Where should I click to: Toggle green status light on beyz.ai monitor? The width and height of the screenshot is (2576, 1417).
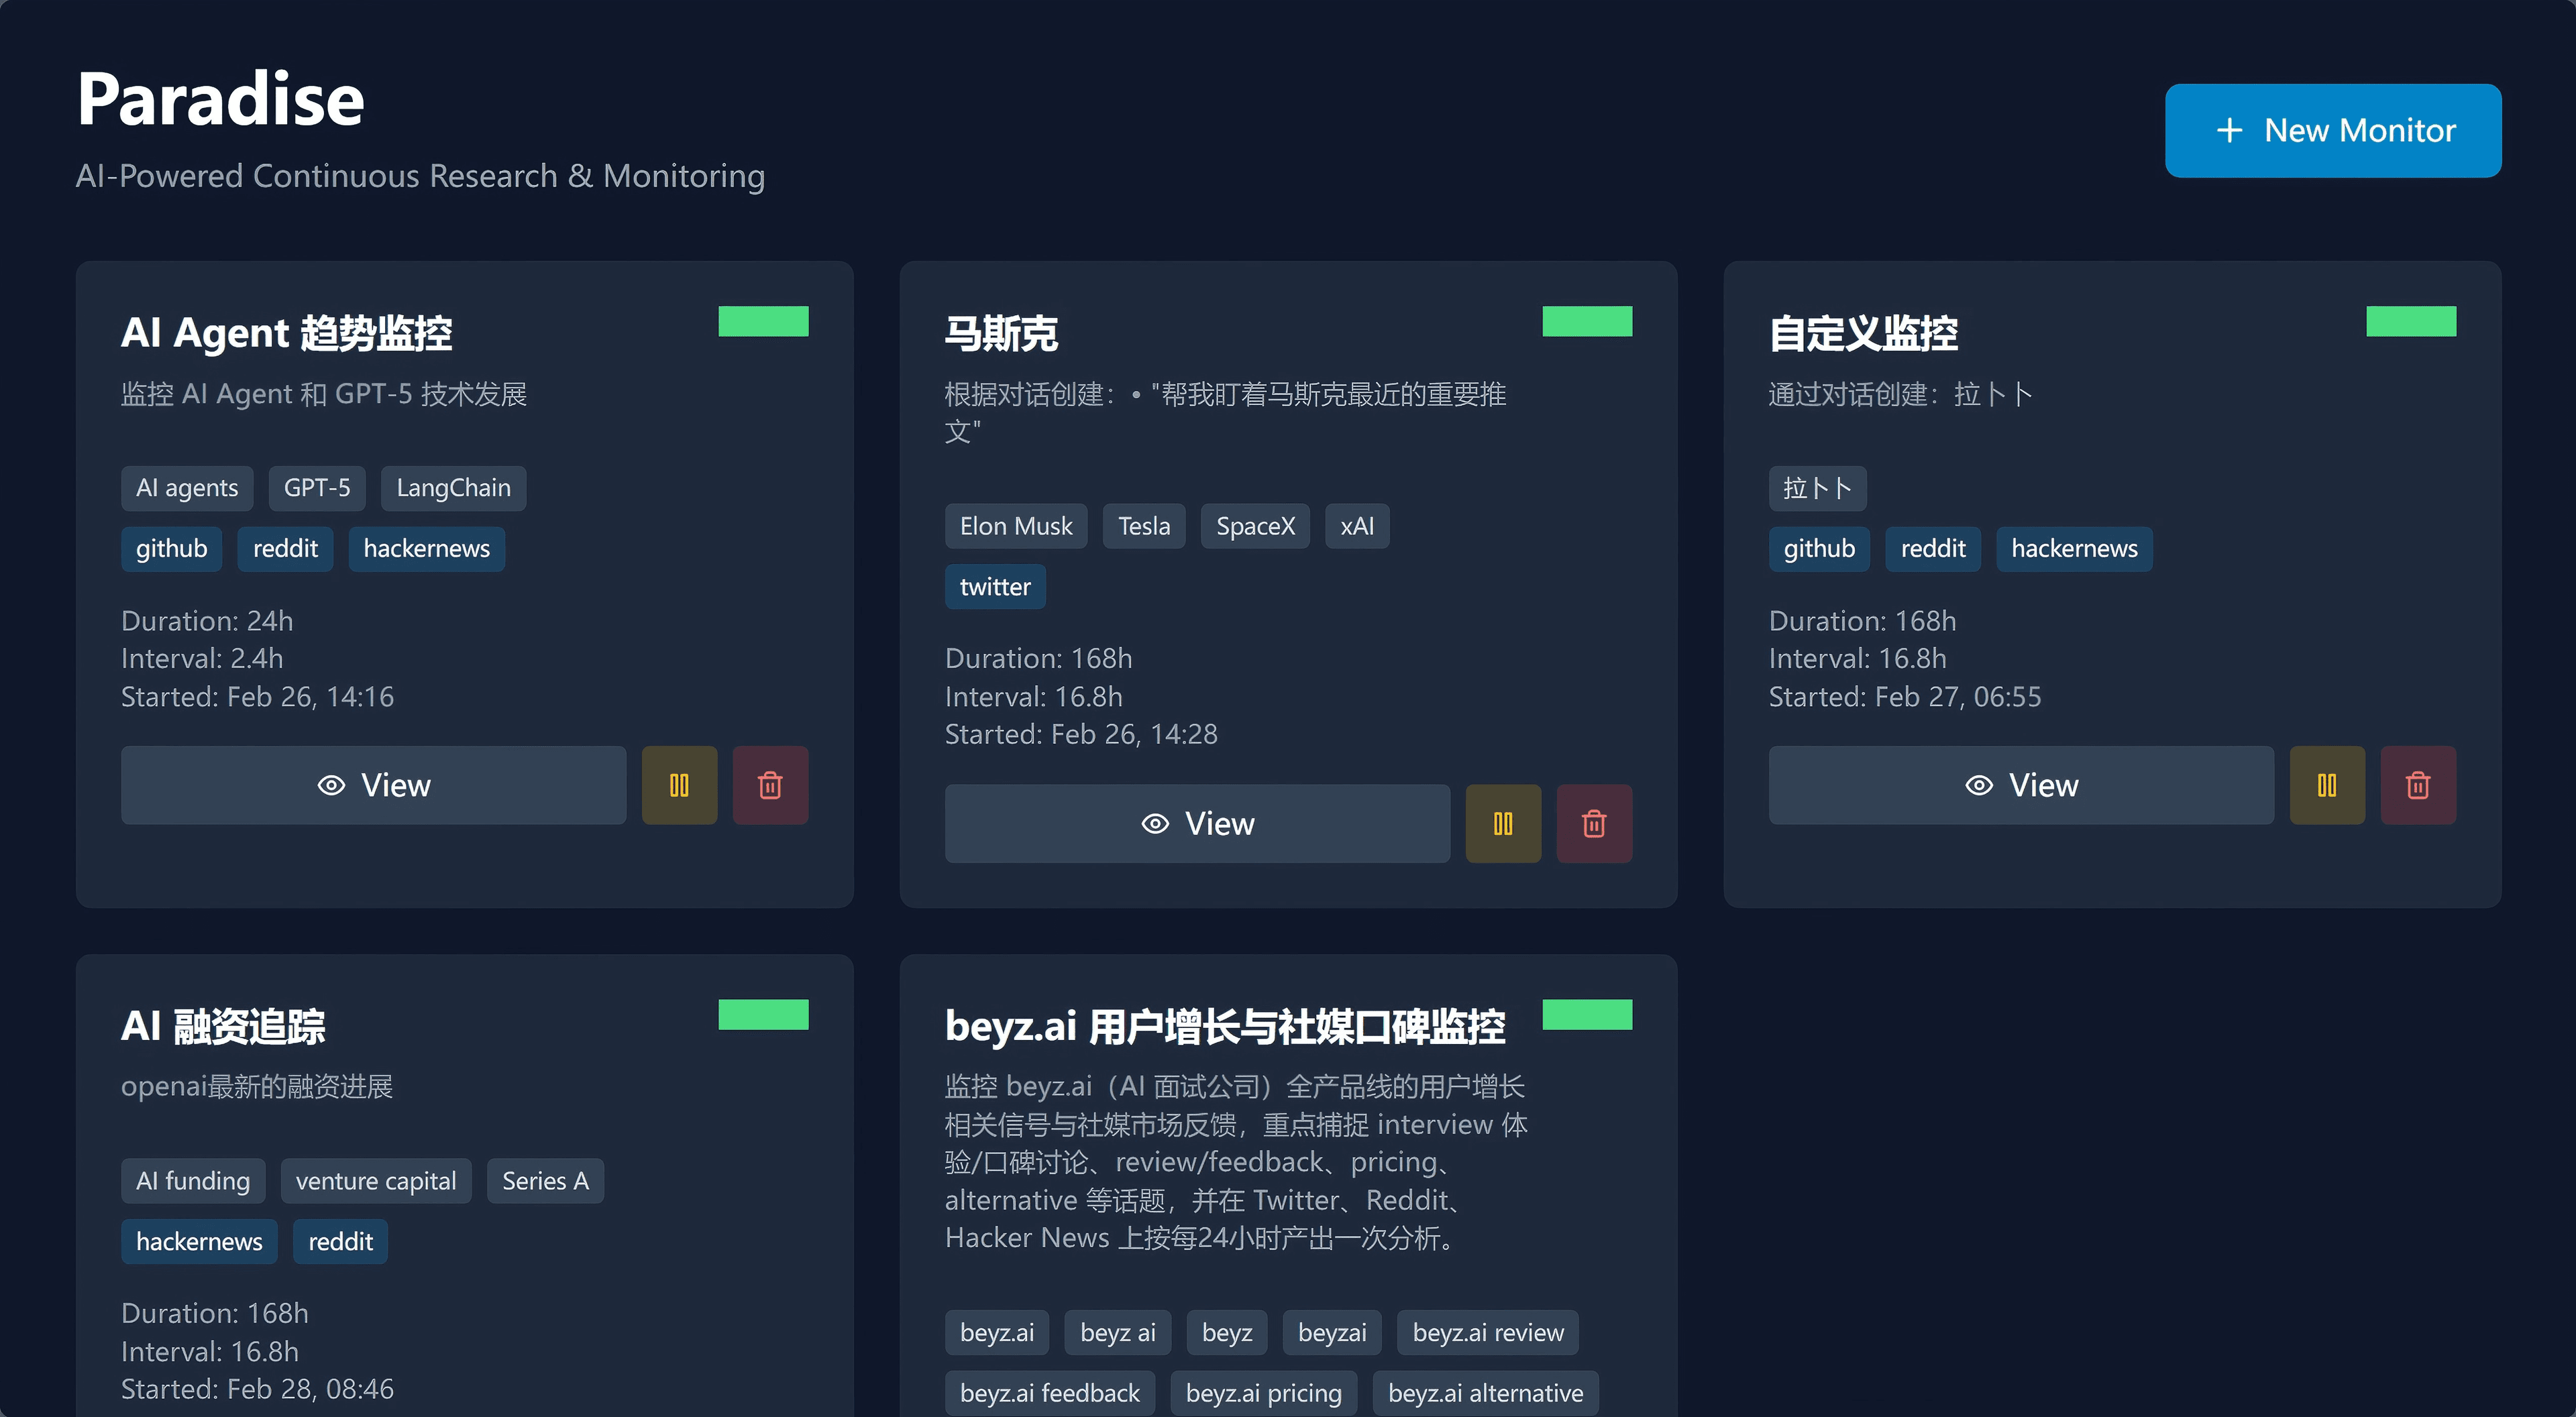tap(1587, 1014)
